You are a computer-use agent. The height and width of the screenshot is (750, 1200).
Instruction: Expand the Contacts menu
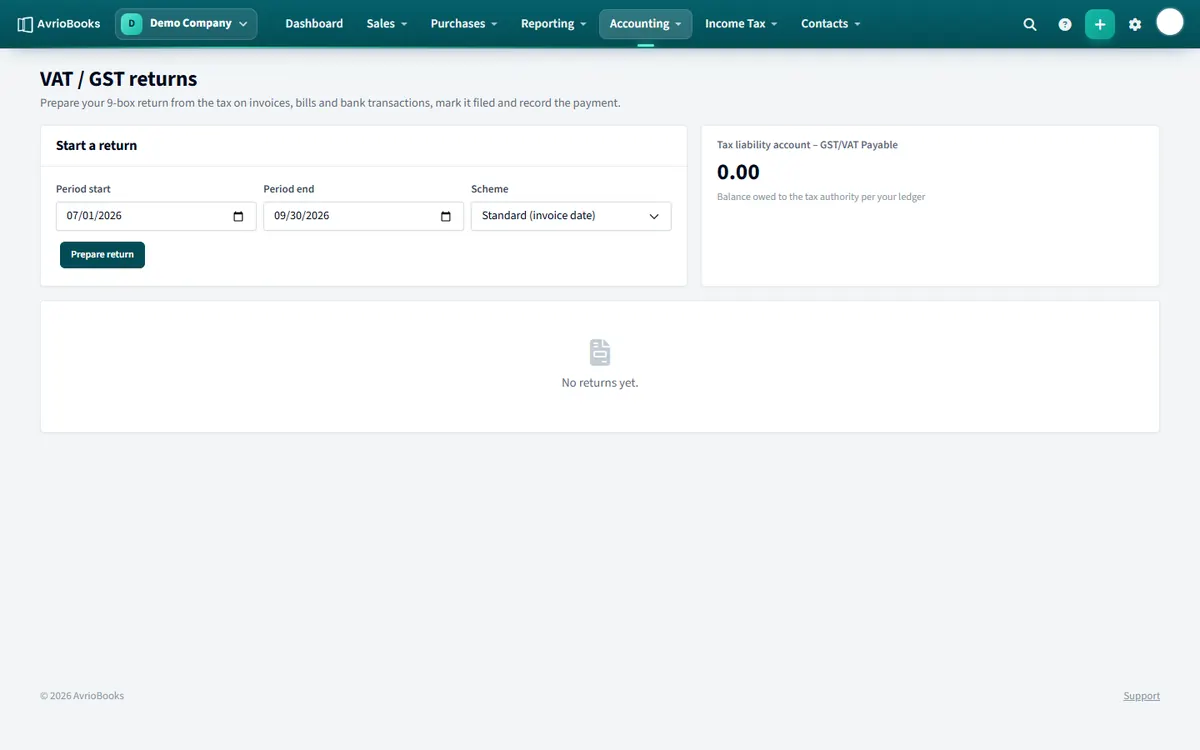[x=830, y=24]
